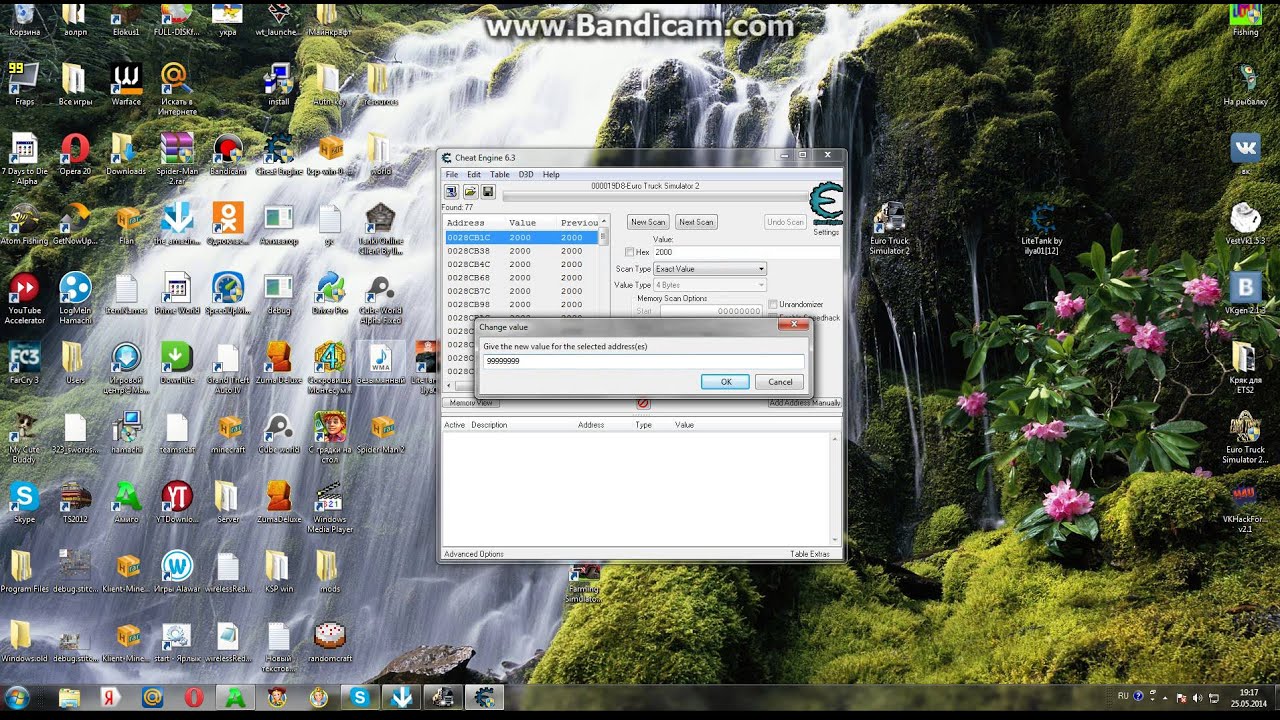The width and height of the screenshot is (1280, 720).
Task: Open the Atom Fishing desktop shortcut
Action: [24, 224]
